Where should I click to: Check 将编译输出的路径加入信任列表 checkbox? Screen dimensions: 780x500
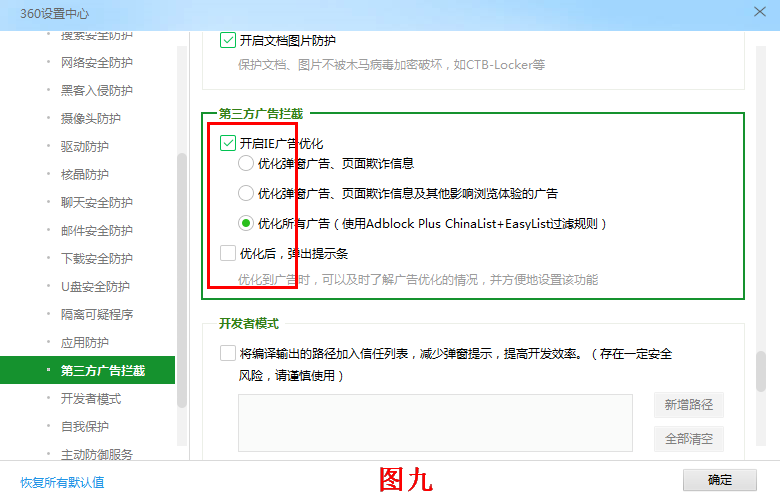click(x=228, y=353)
